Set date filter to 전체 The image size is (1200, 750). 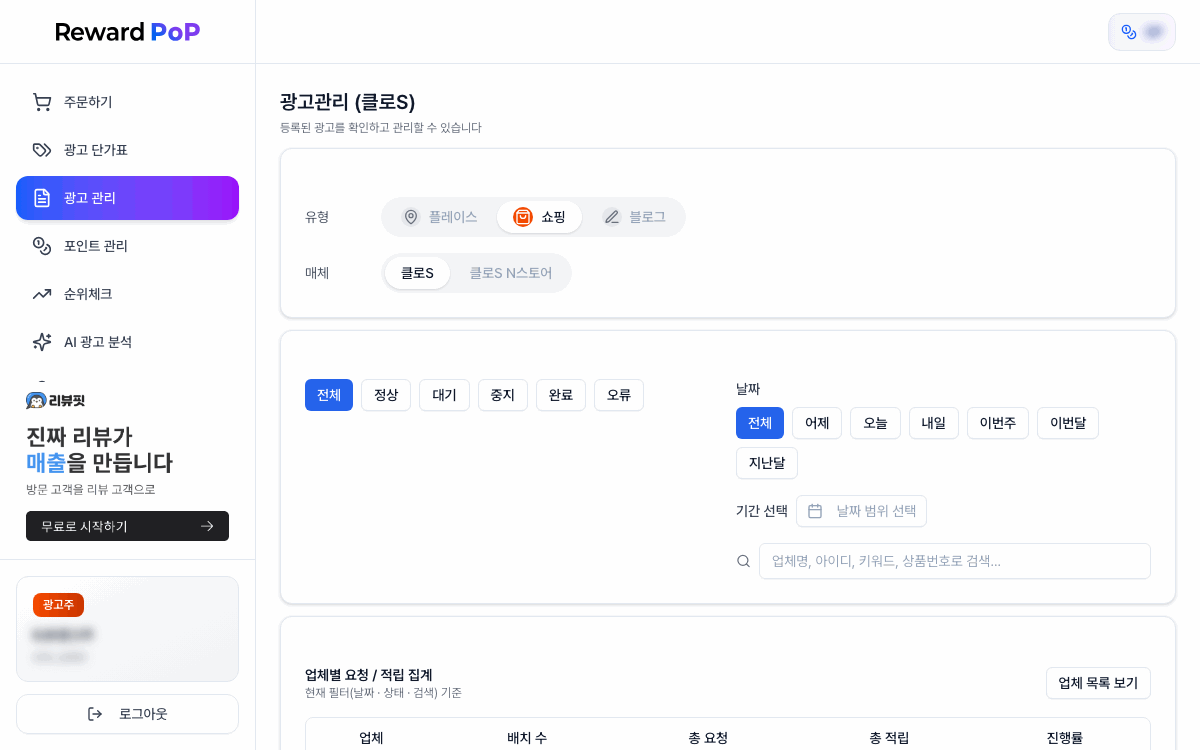pos(760,423)
